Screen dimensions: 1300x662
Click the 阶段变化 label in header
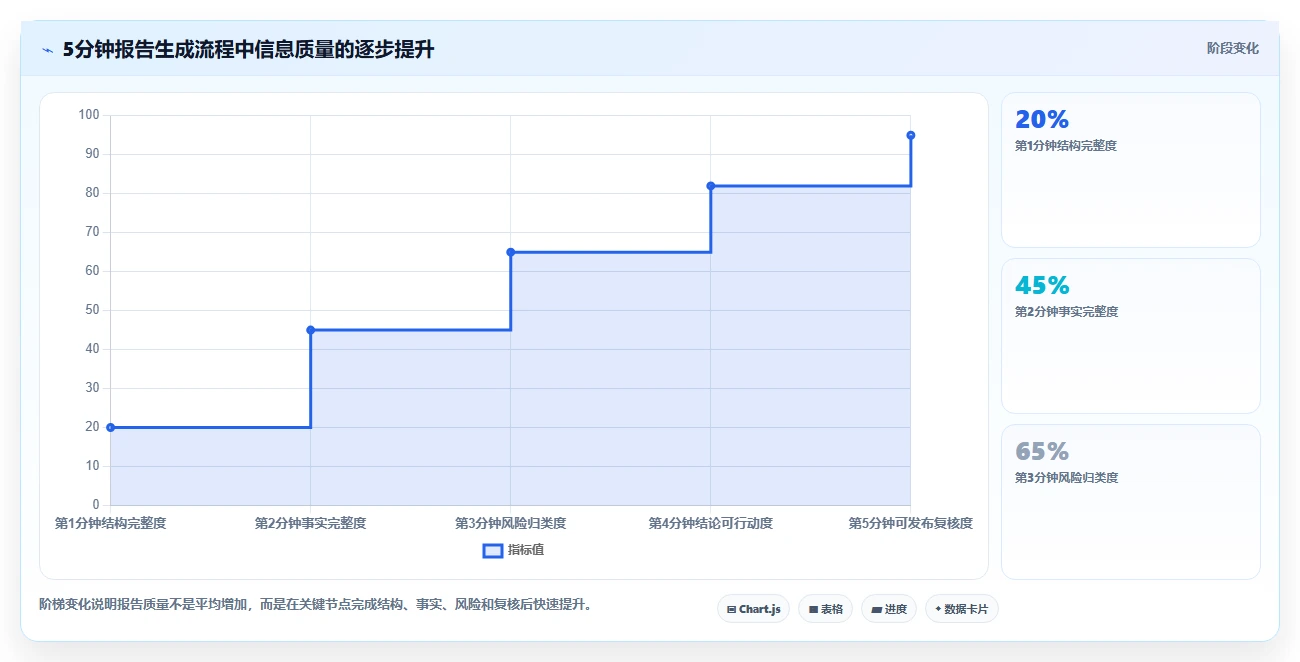[x=1232, y=48]
